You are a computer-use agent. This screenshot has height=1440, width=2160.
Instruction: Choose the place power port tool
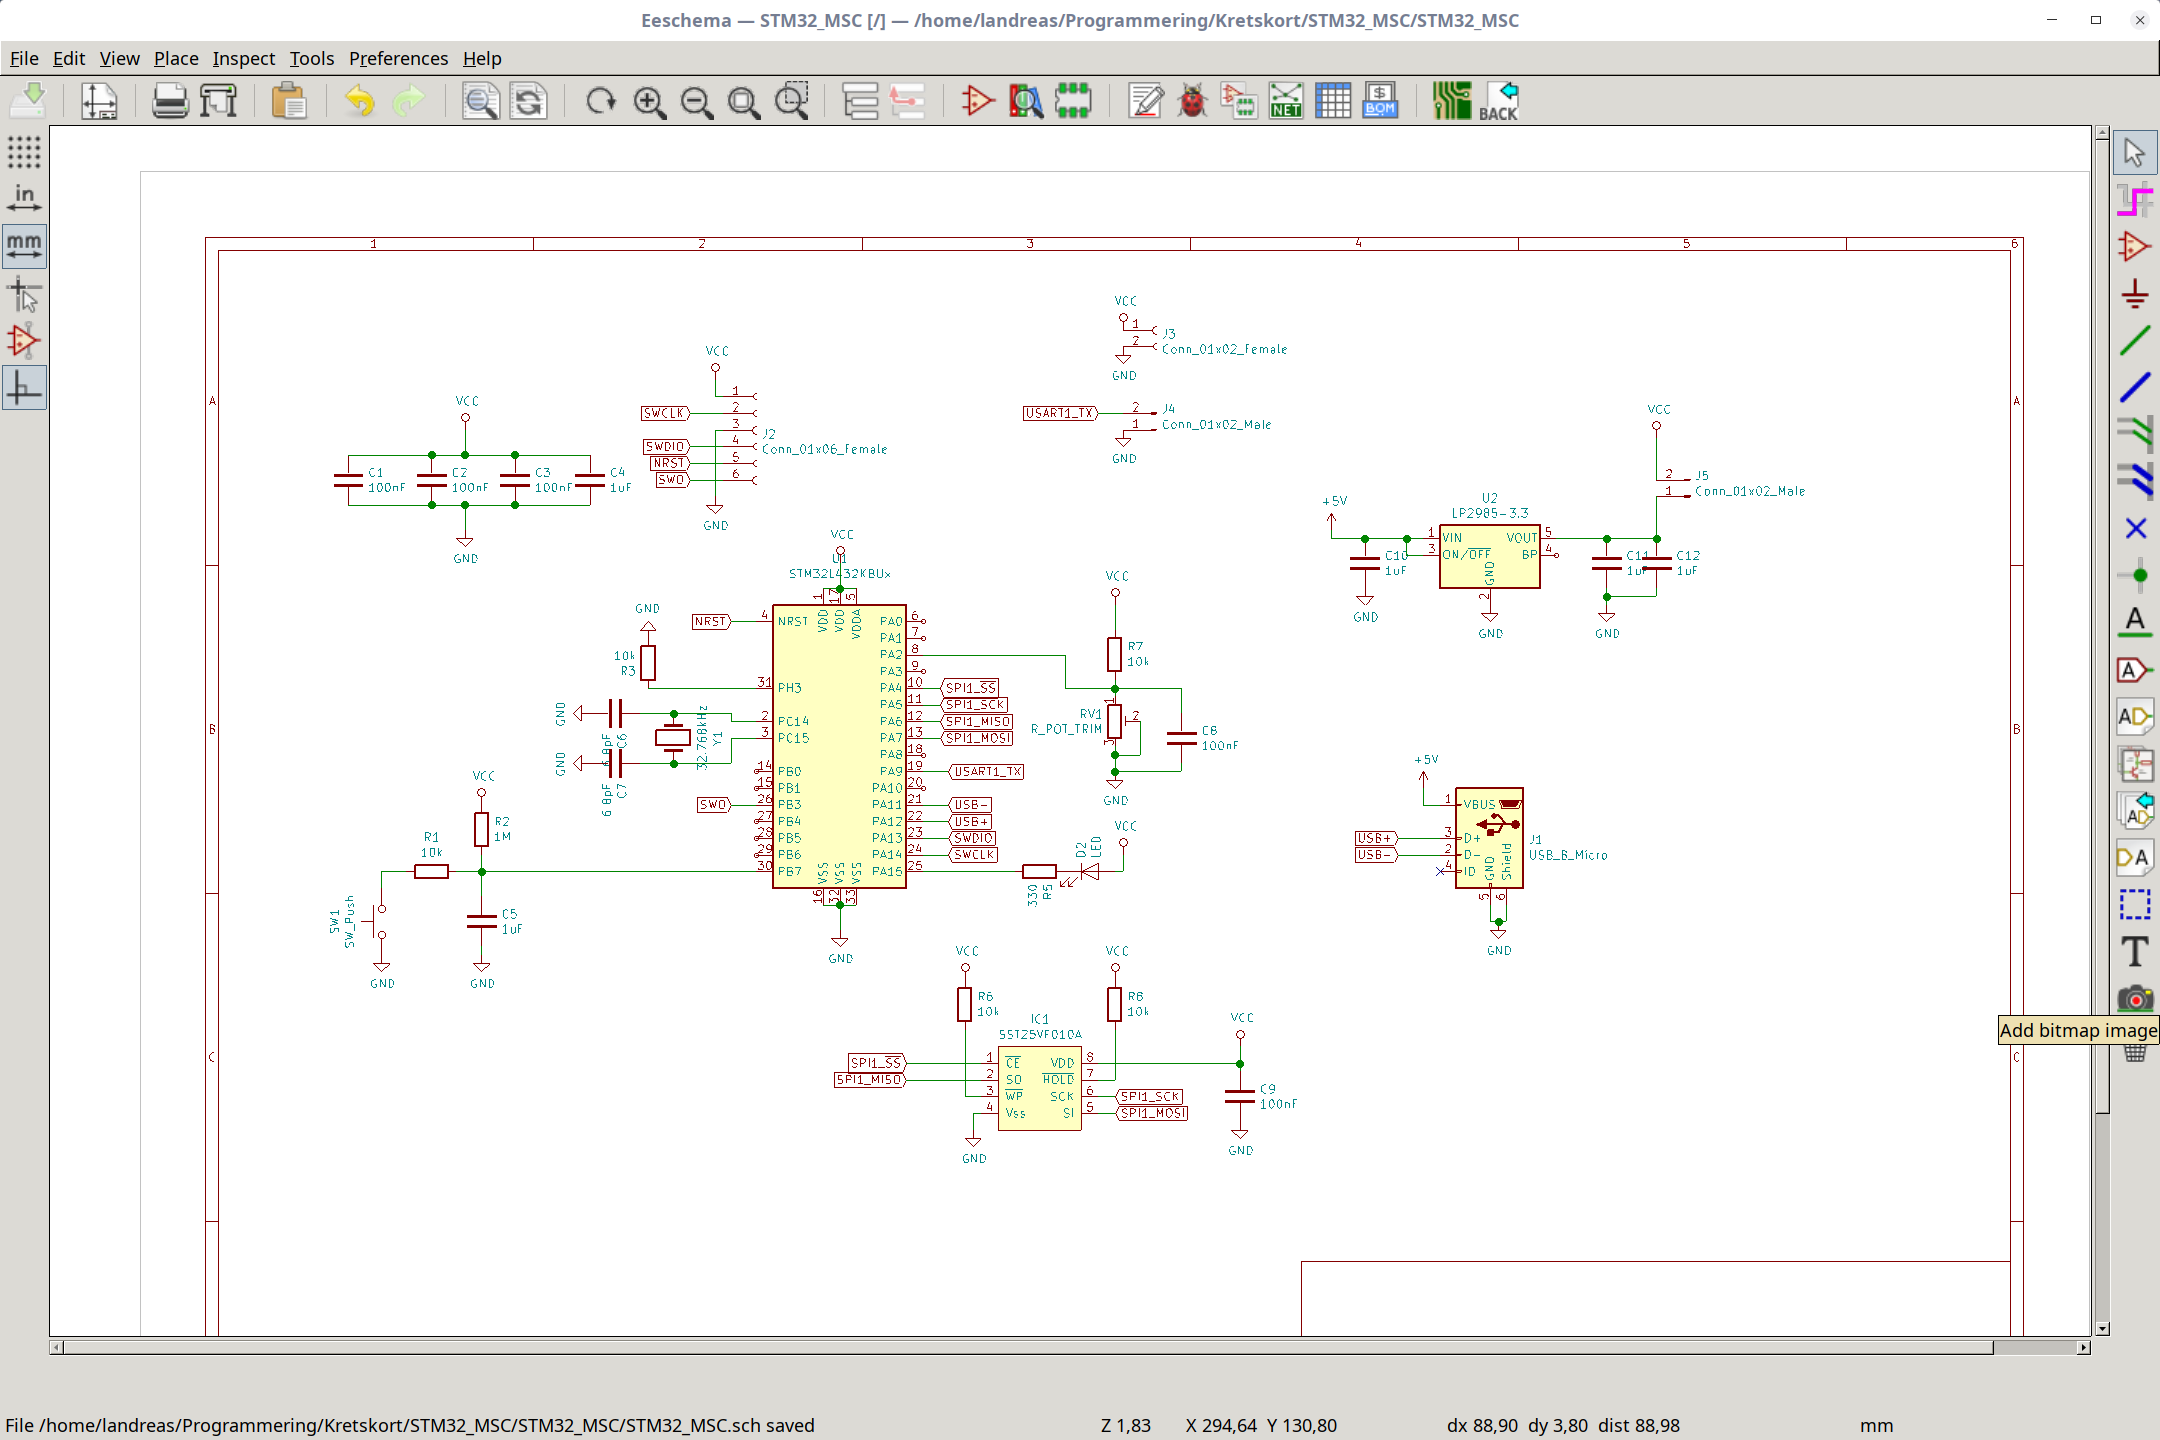coord(2135,294)
